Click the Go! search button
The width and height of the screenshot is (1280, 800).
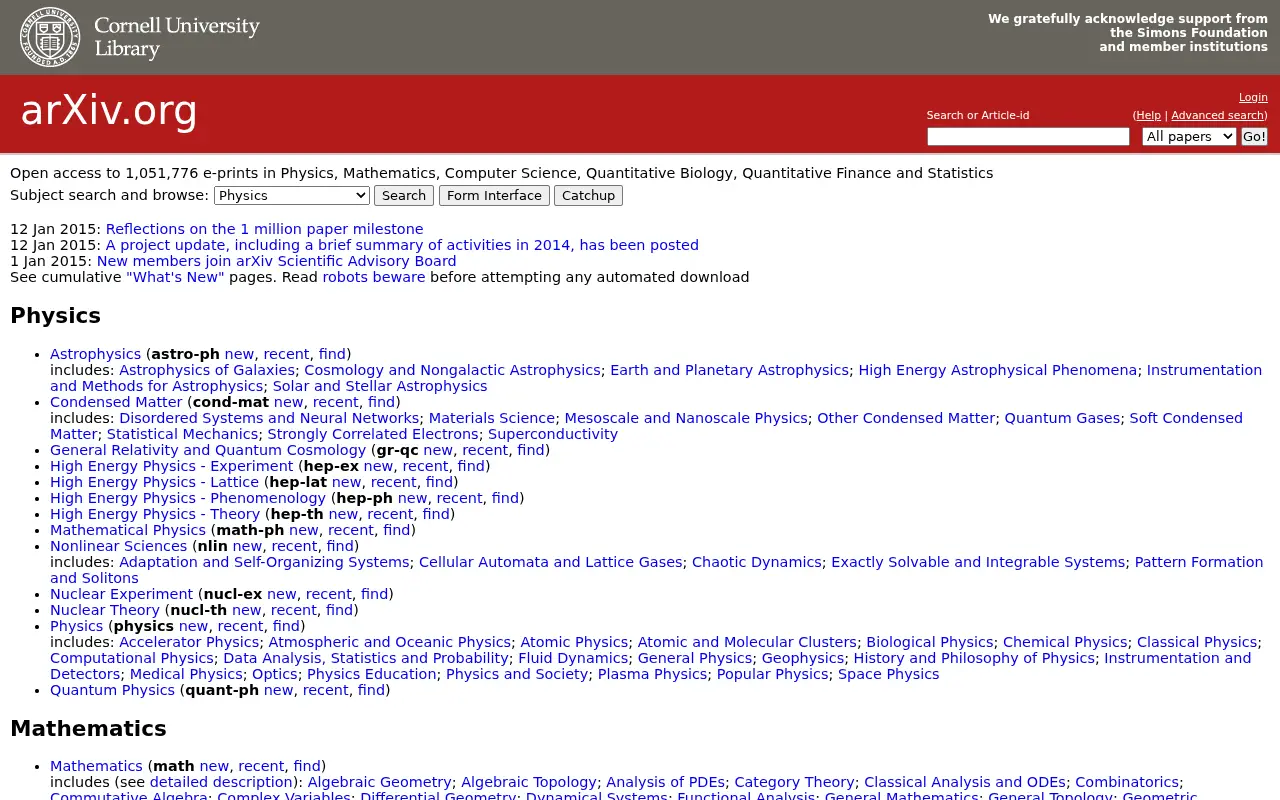pos(1254,136)
